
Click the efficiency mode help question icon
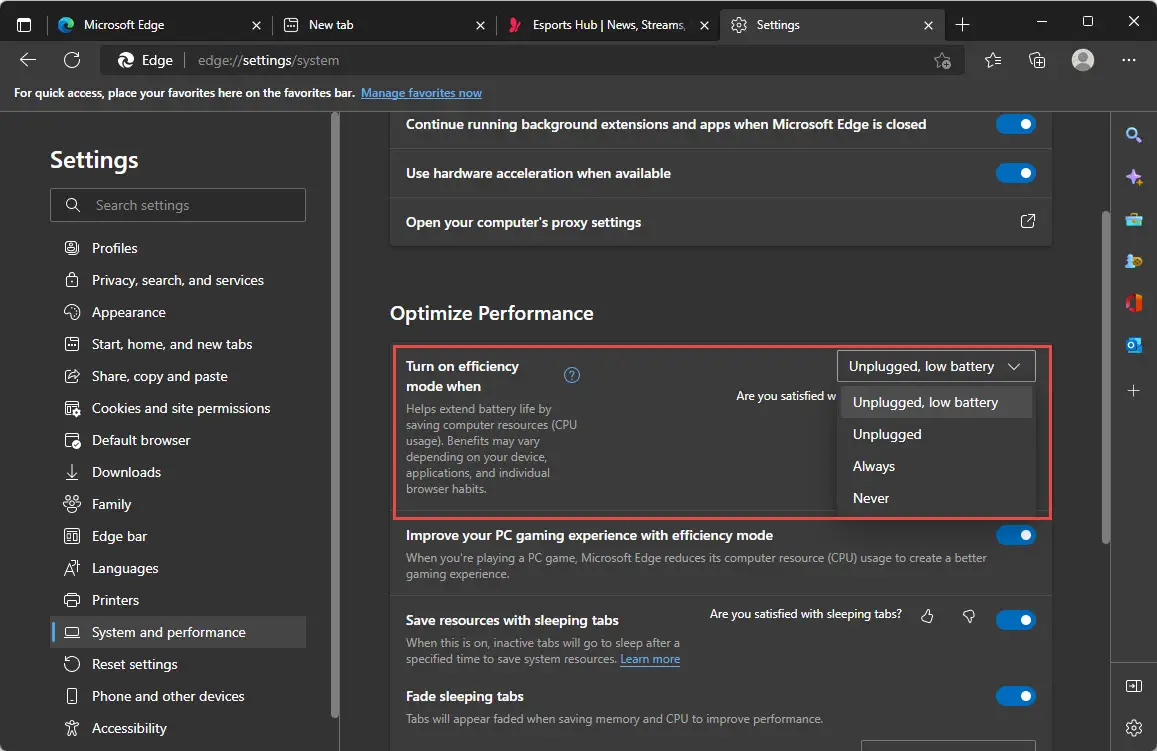click(572, 376)
